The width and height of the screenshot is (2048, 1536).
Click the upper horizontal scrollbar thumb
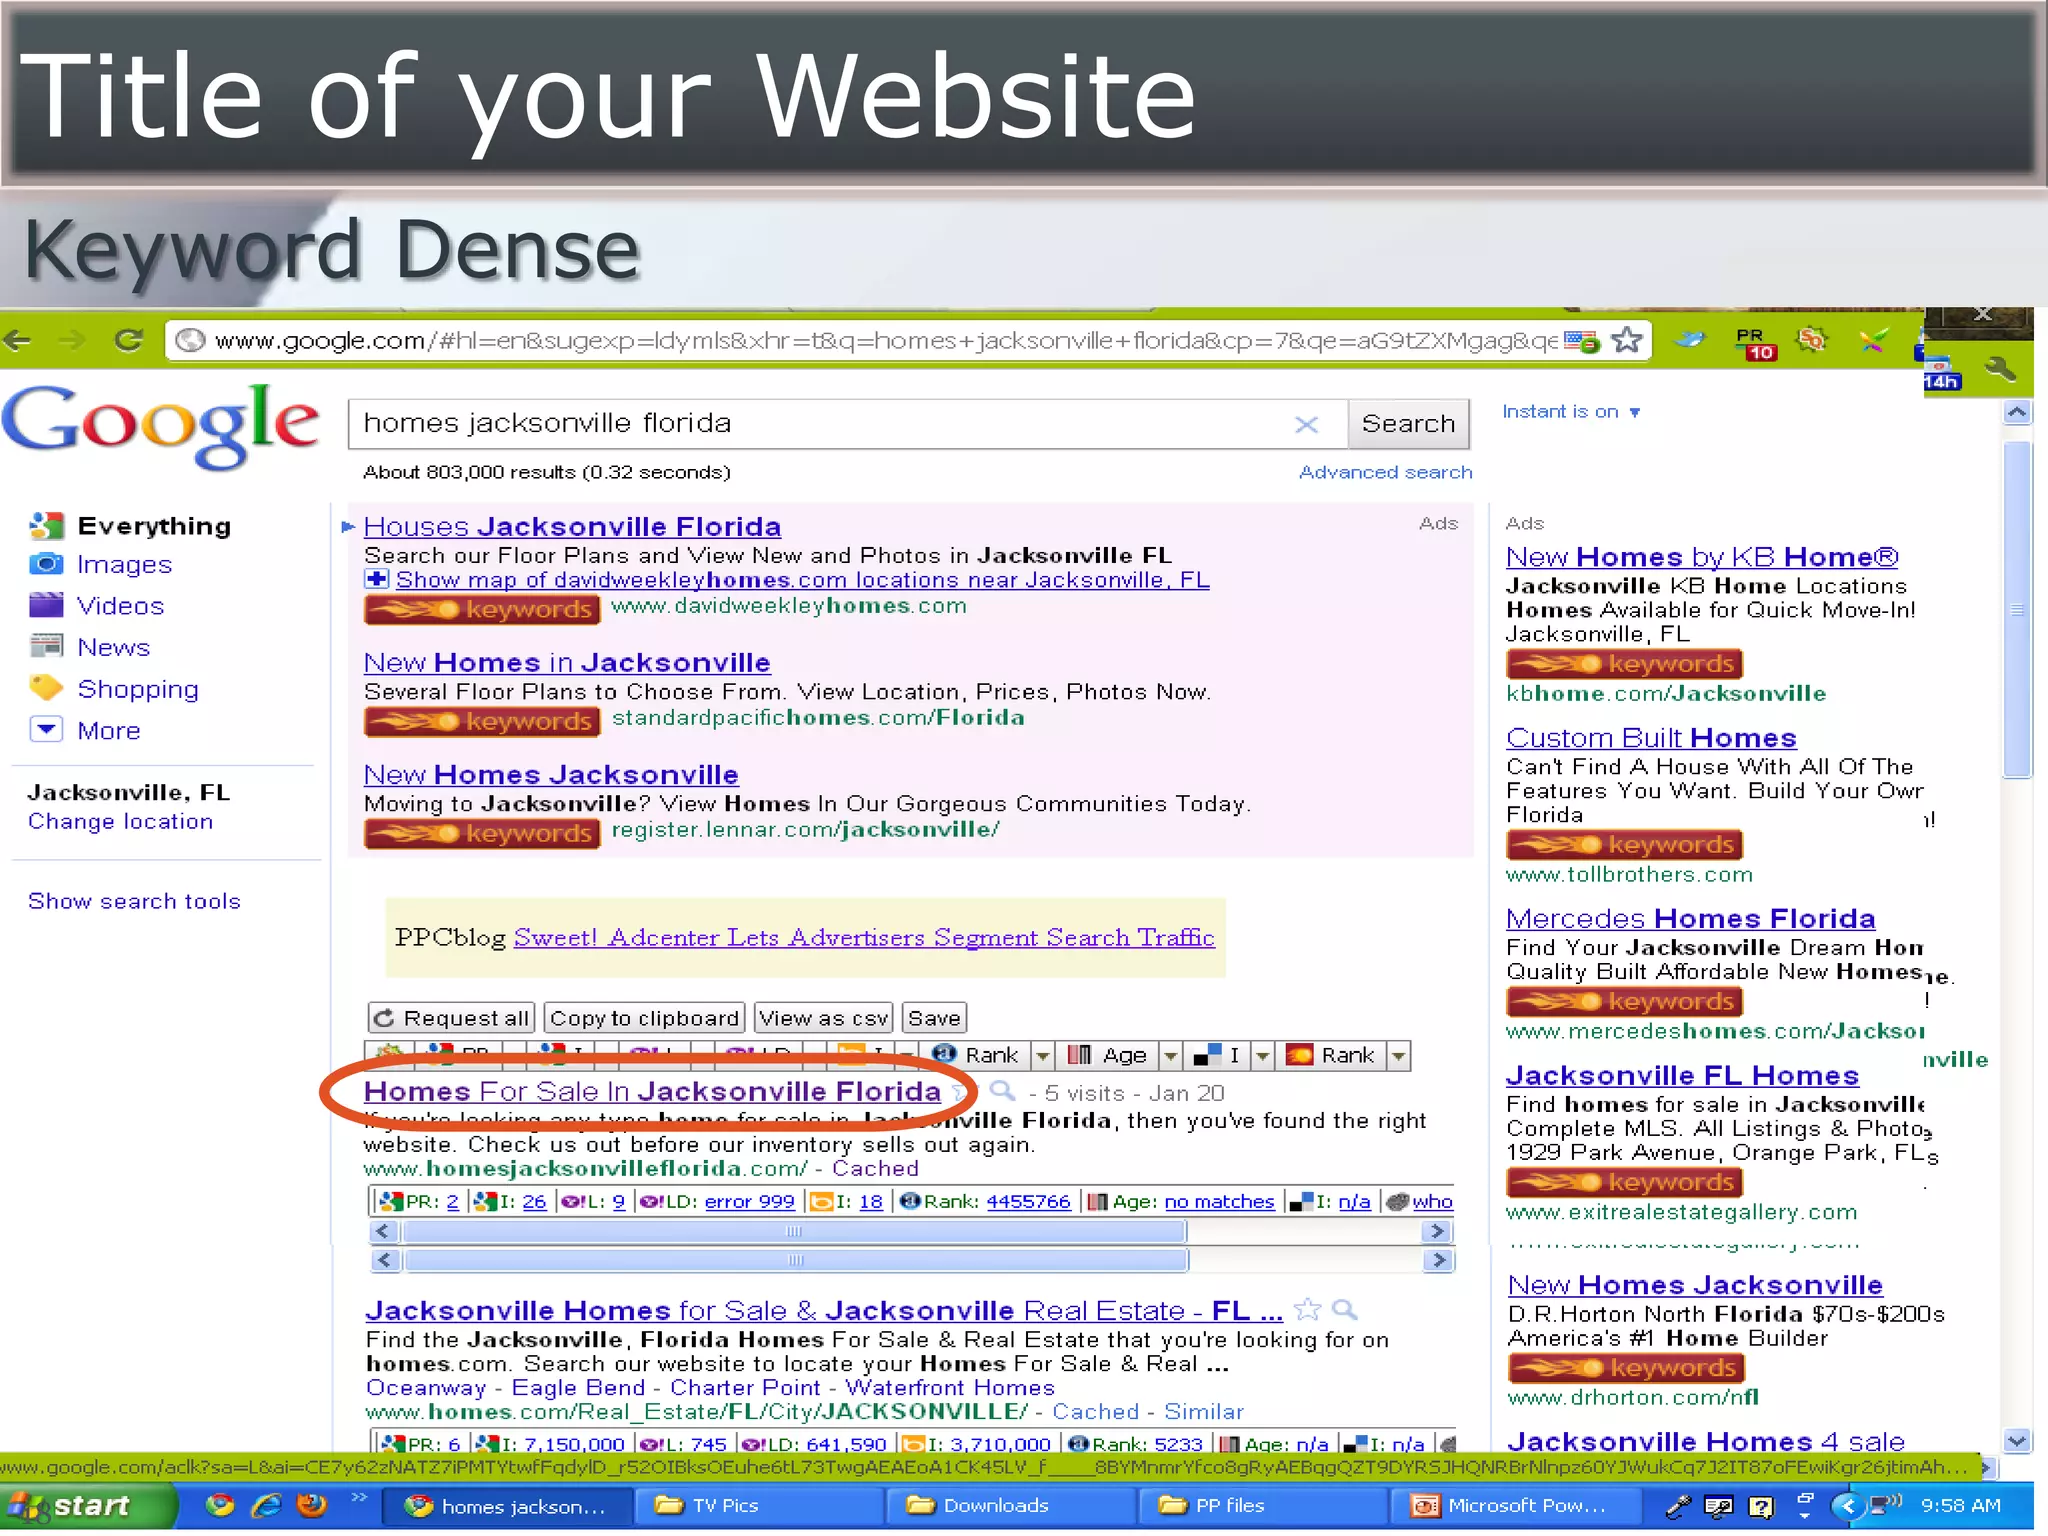coord(794,1231)
